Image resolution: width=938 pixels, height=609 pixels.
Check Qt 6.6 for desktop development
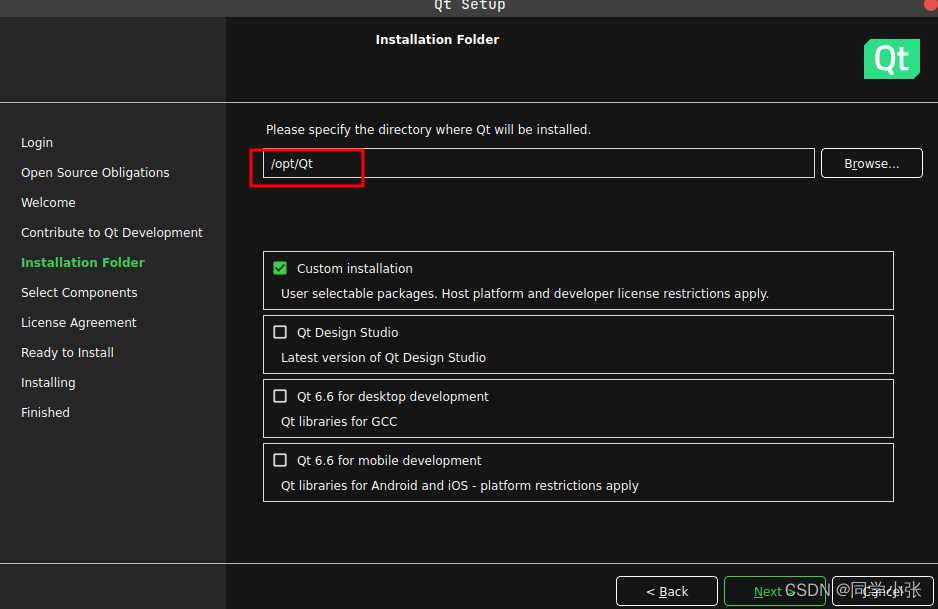(280, 396)
